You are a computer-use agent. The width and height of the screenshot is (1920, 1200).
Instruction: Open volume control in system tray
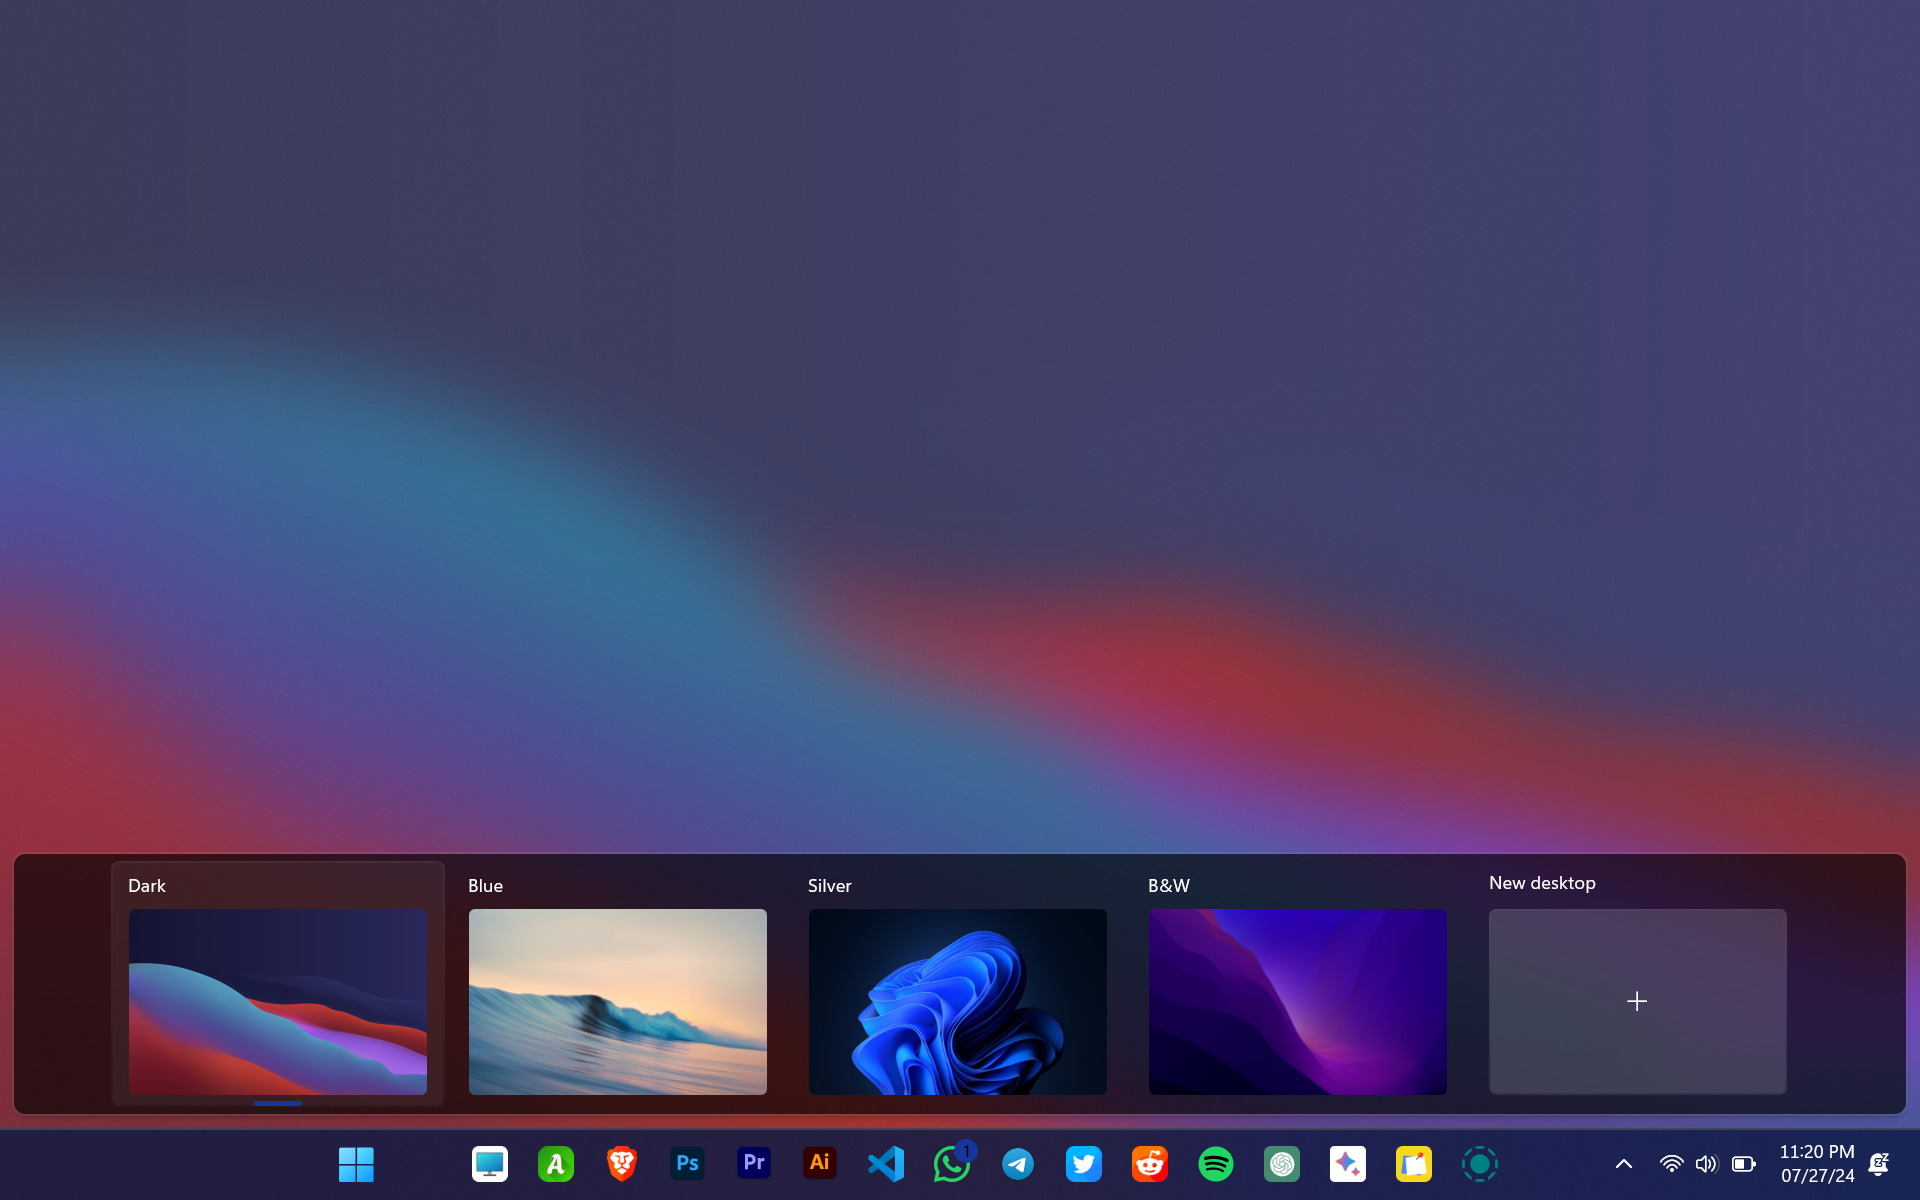pos(1706,1164)
